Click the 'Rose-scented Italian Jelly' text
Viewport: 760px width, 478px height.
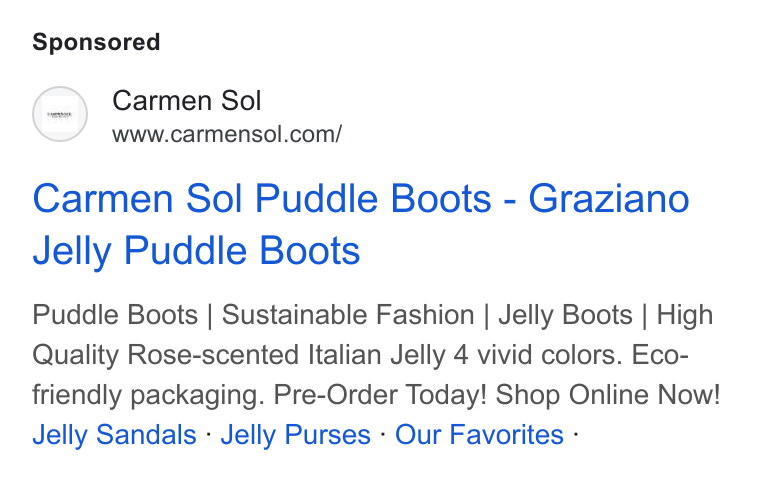(286, 354)
